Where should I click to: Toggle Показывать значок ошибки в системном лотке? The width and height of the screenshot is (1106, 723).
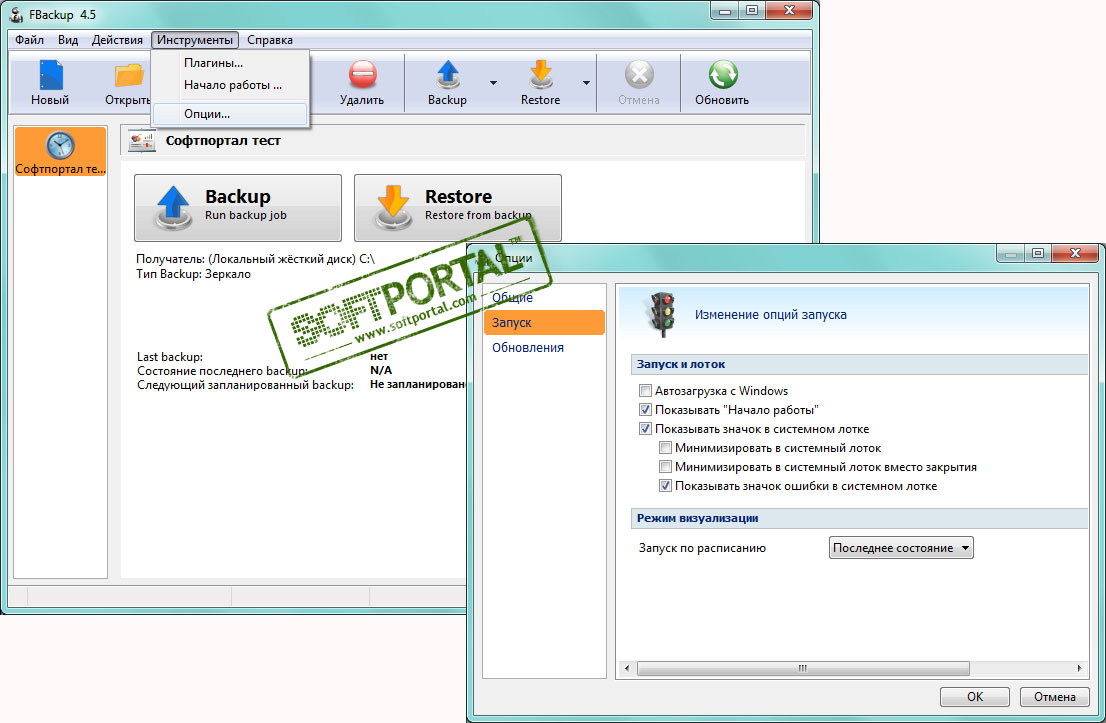(x=664, y=486)
